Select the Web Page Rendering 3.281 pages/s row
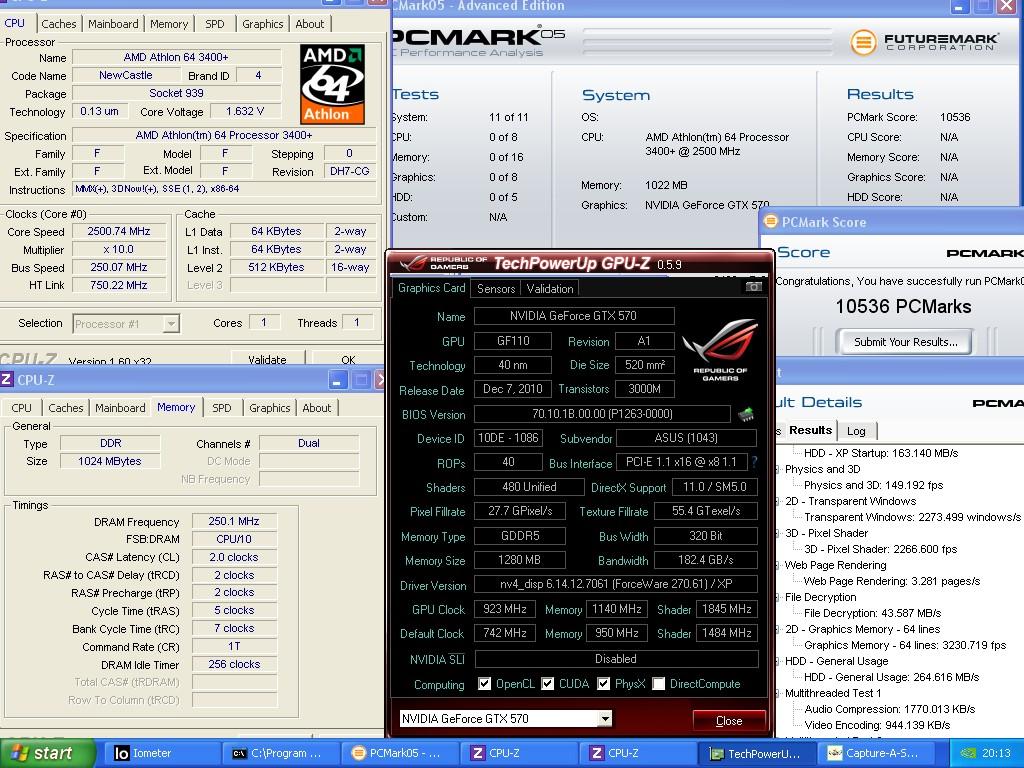The image size is (1024, 768). (x=891, y=581)
